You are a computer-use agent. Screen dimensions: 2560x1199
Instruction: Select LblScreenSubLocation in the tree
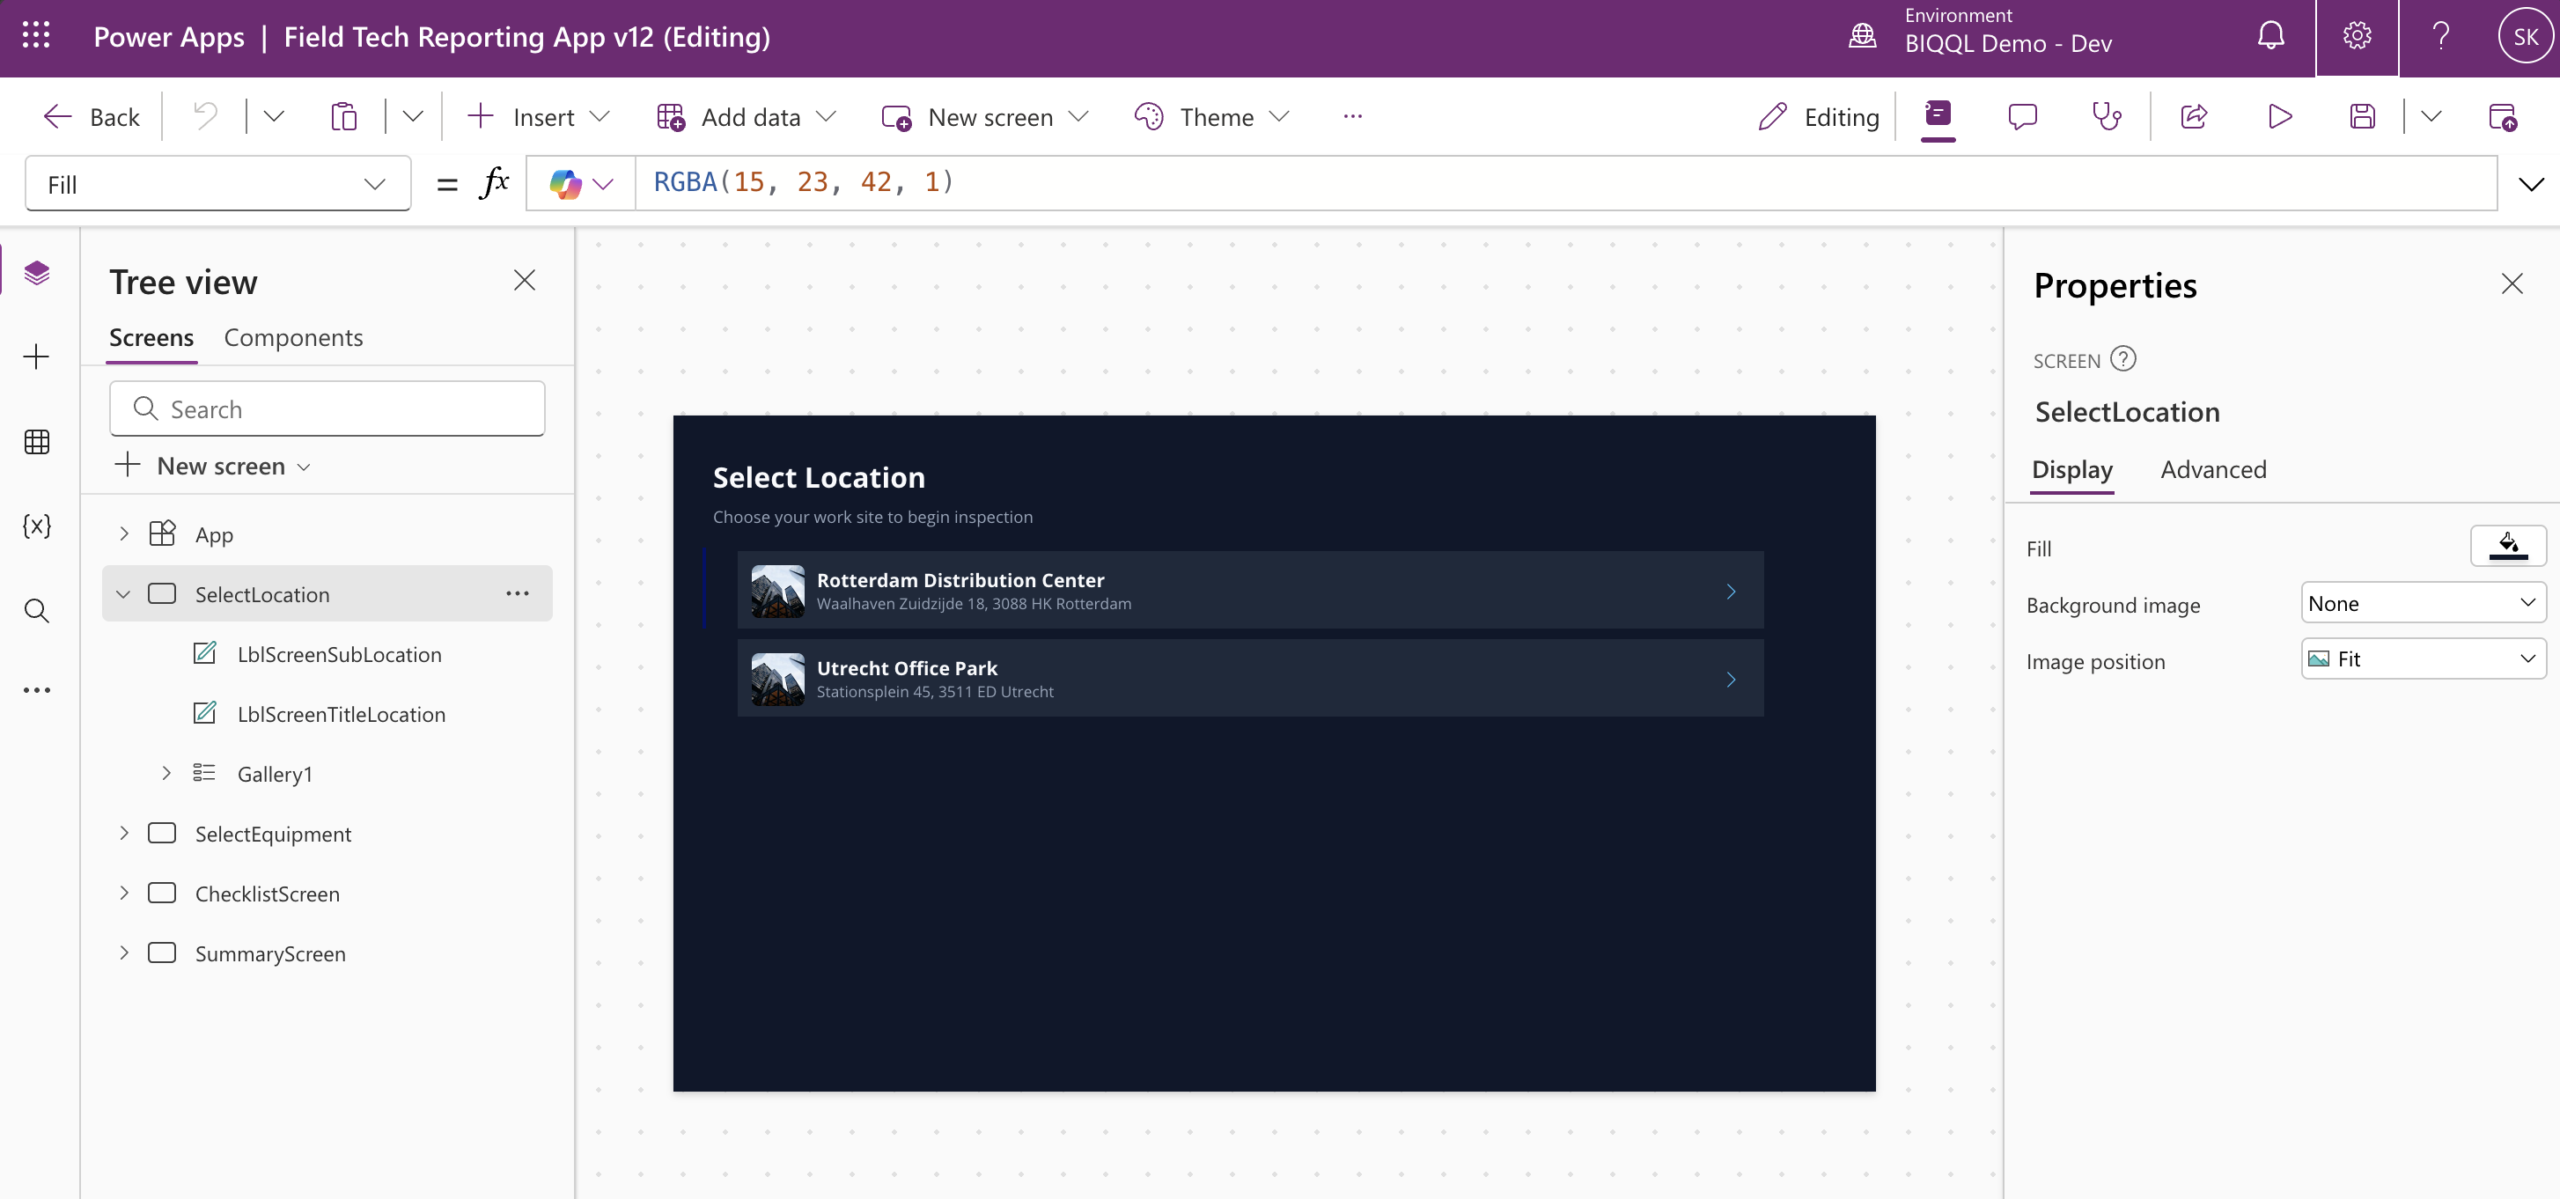point(339,654)
